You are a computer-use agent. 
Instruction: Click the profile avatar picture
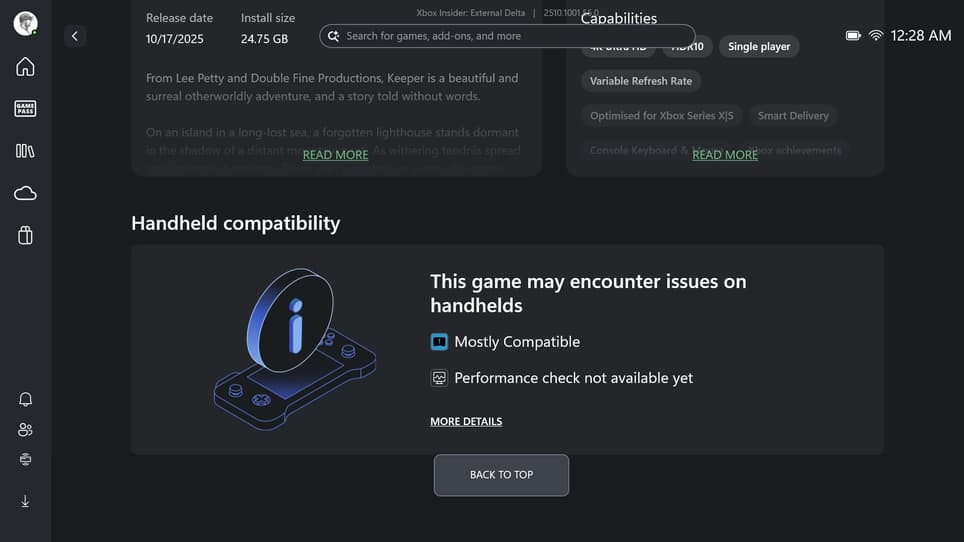pyautogui.click(x=25, y=24)
